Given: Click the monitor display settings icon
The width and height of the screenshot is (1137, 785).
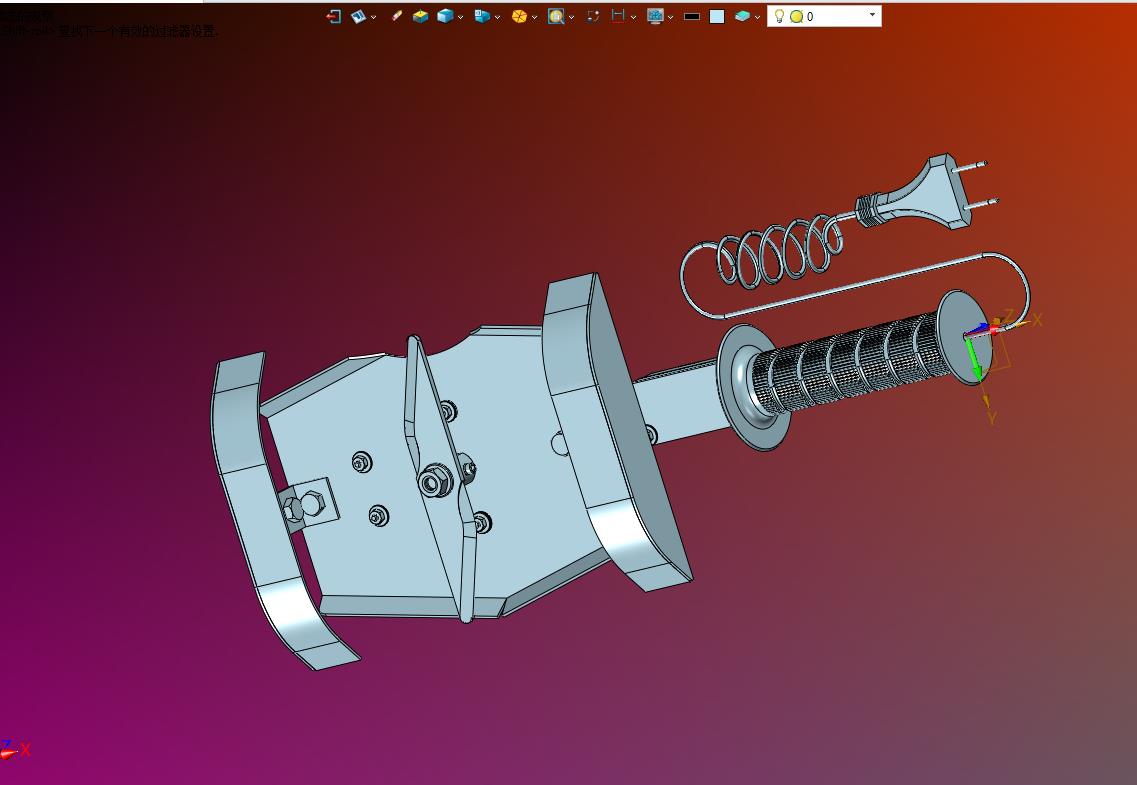Looking at the screenshot, I should coord(656,17).
